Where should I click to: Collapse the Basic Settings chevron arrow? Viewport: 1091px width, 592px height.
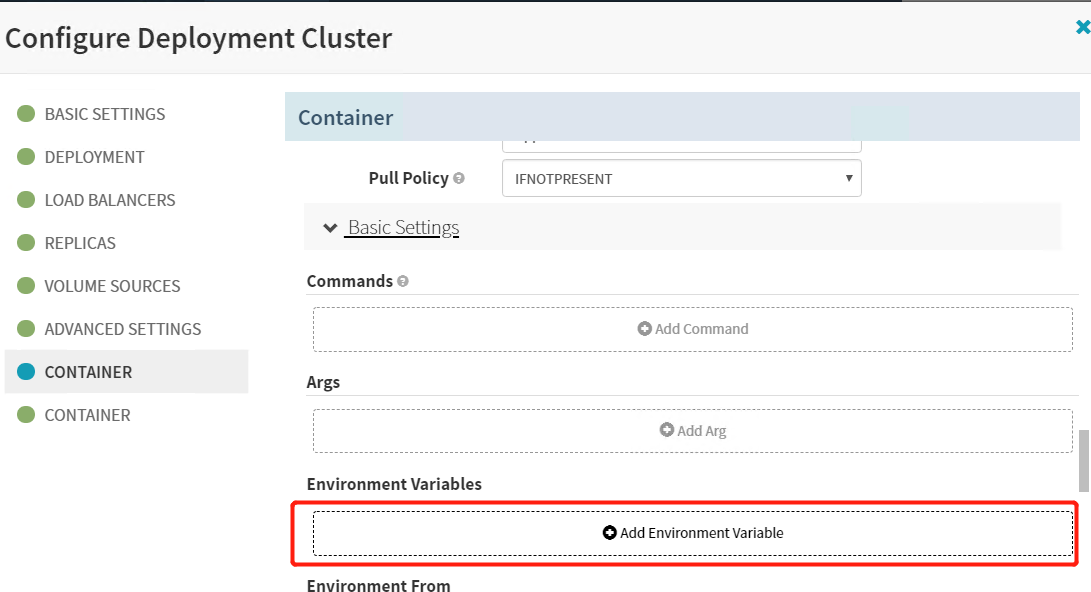(330, 228)
